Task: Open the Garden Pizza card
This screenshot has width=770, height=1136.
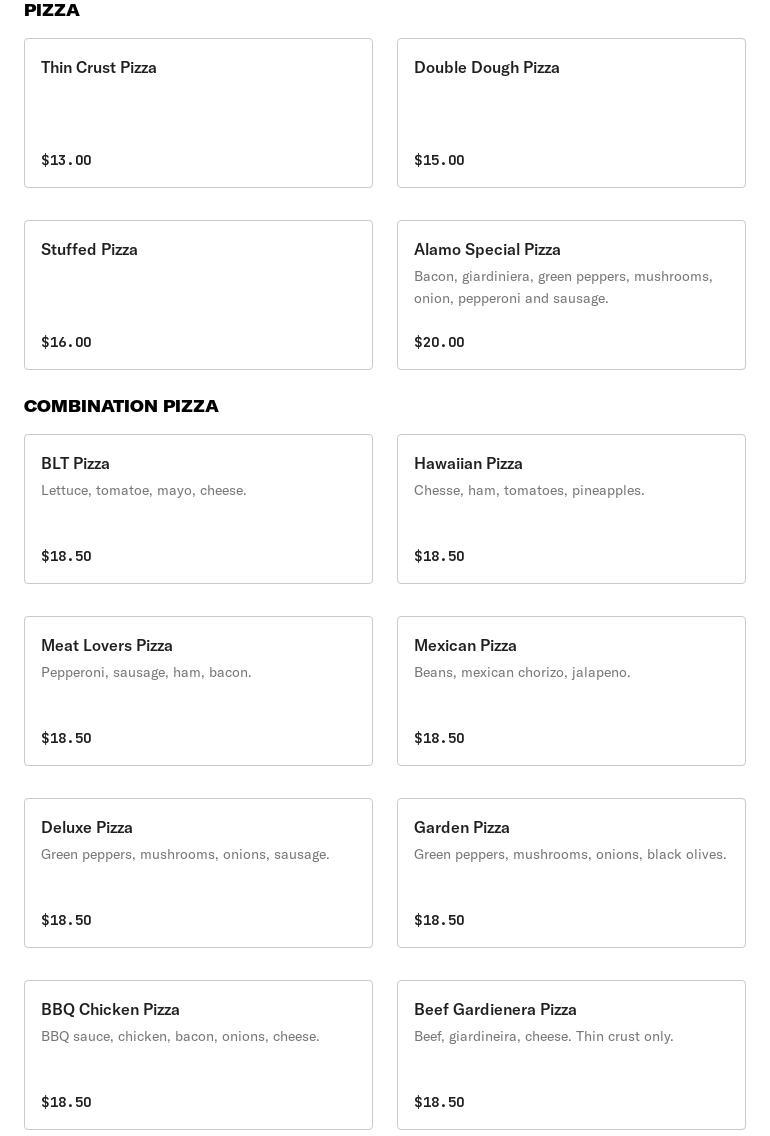Action: click(571, 872)
